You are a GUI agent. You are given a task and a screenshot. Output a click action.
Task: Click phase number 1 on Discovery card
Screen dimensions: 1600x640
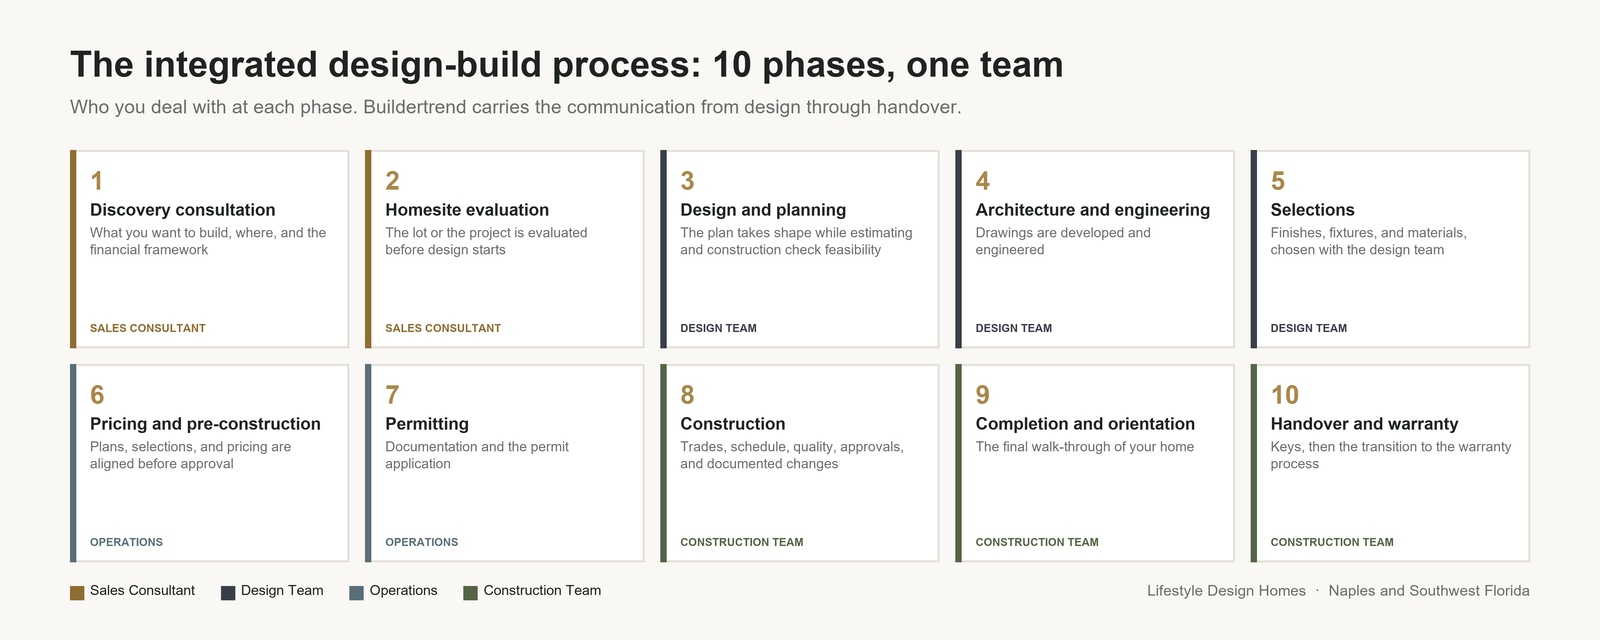[x=97, y=181]
